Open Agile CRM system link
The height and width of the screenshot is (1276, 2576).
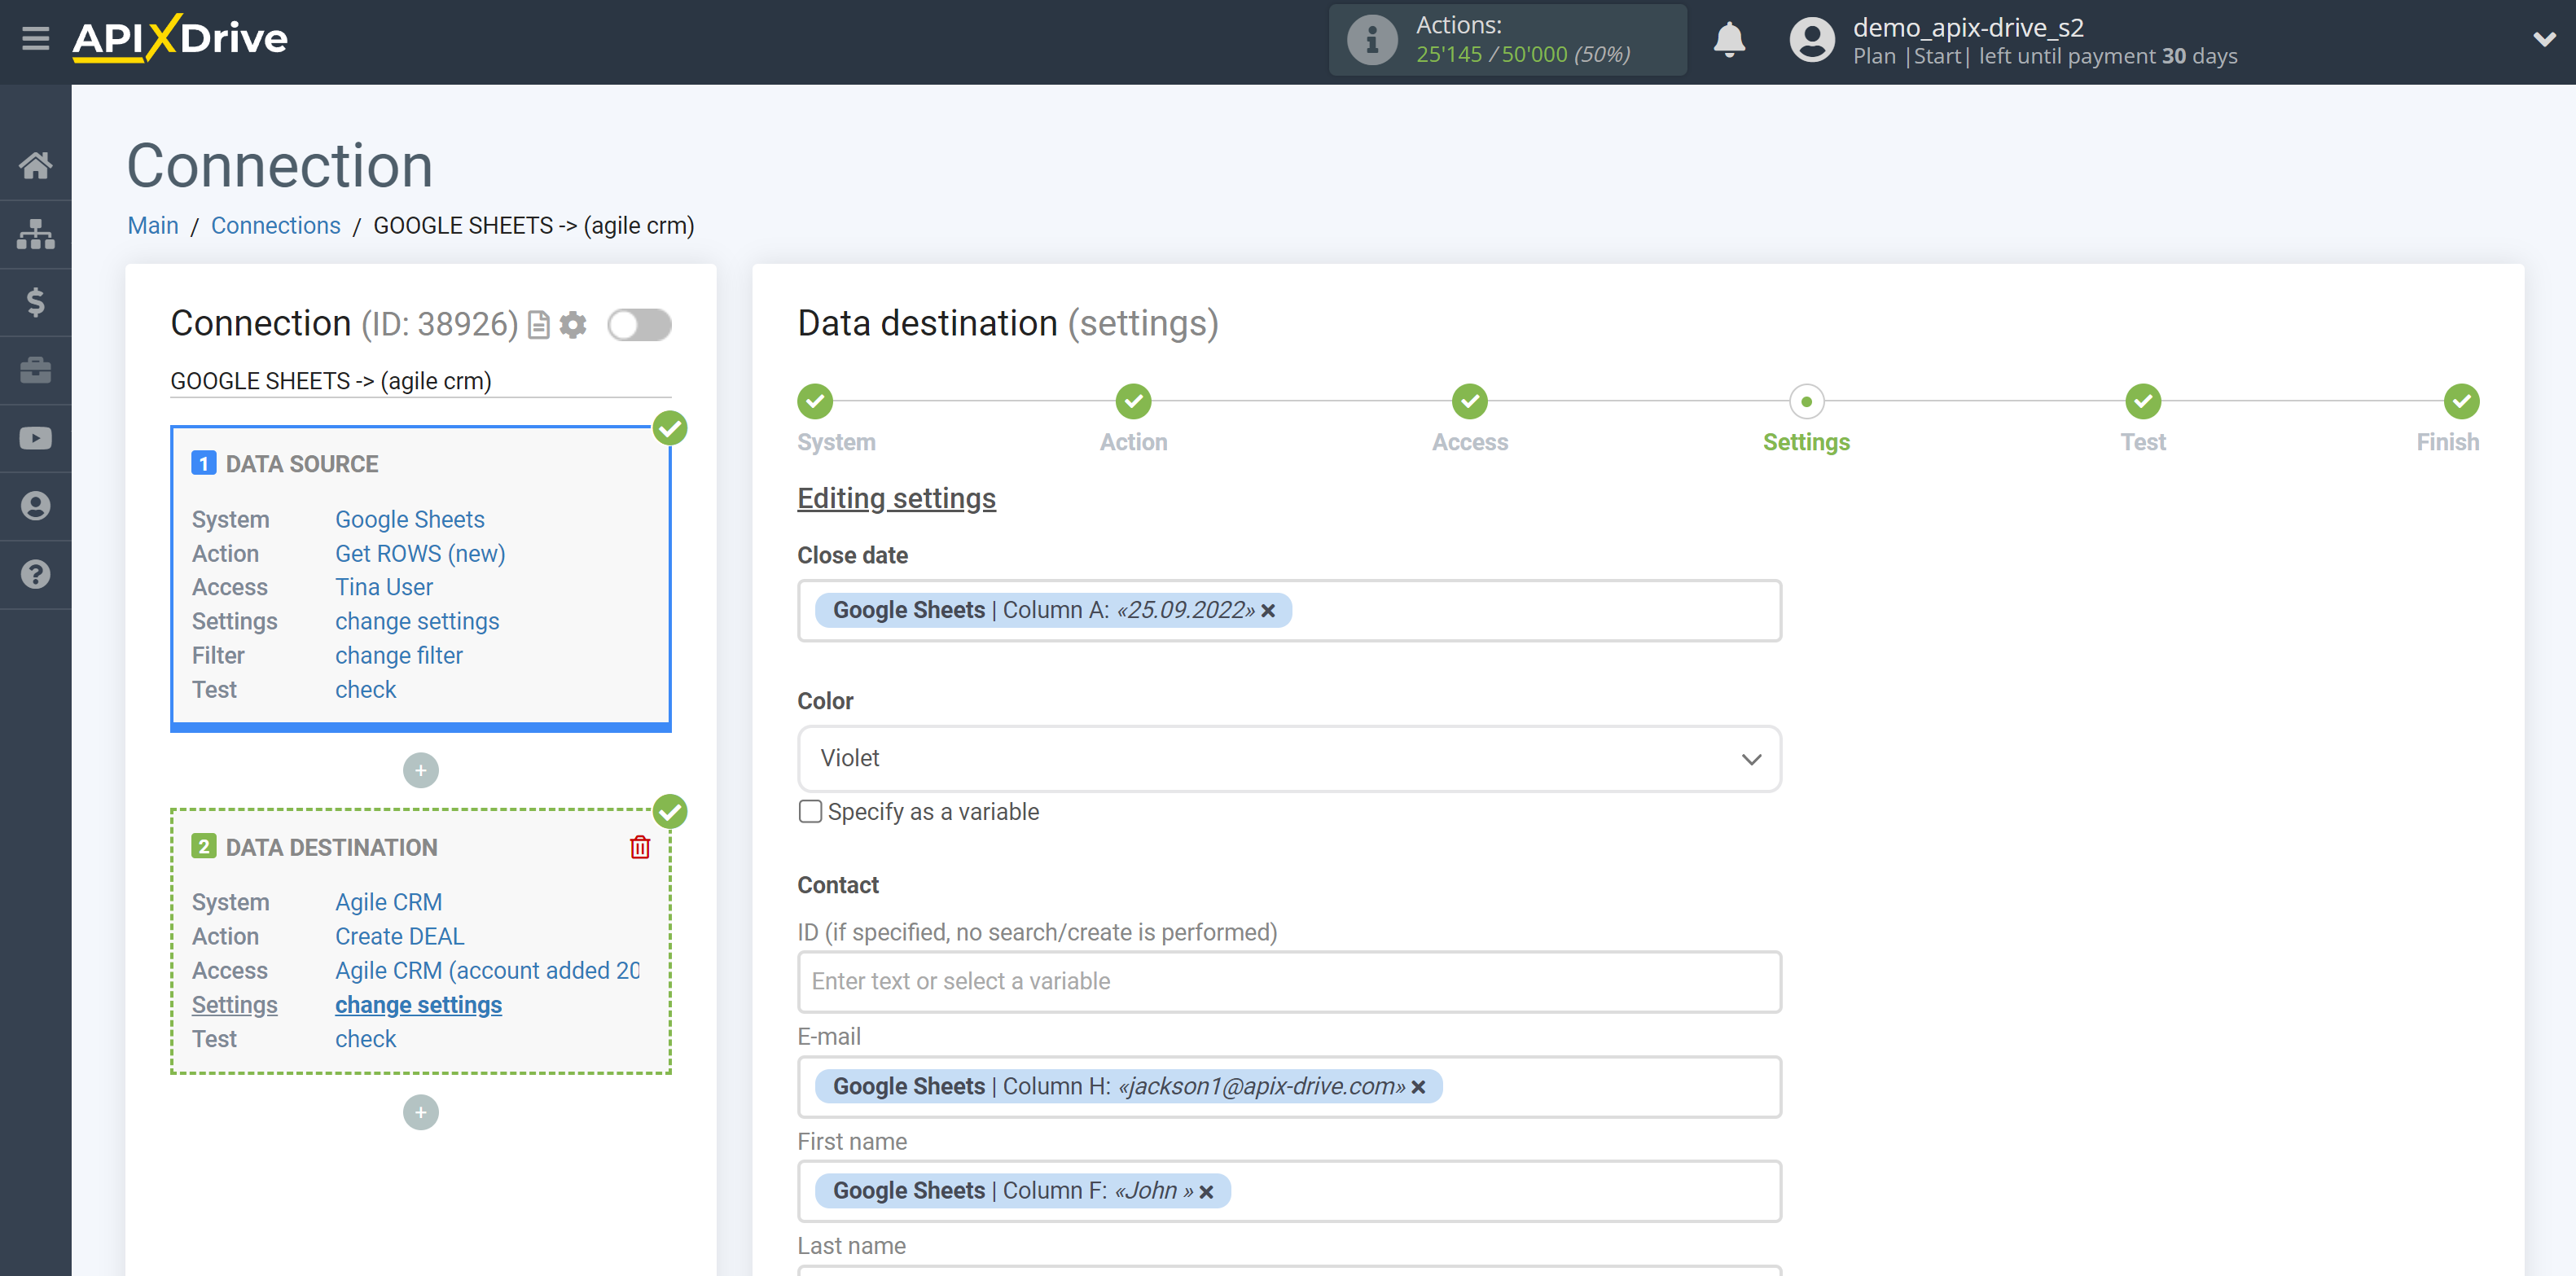388,902
